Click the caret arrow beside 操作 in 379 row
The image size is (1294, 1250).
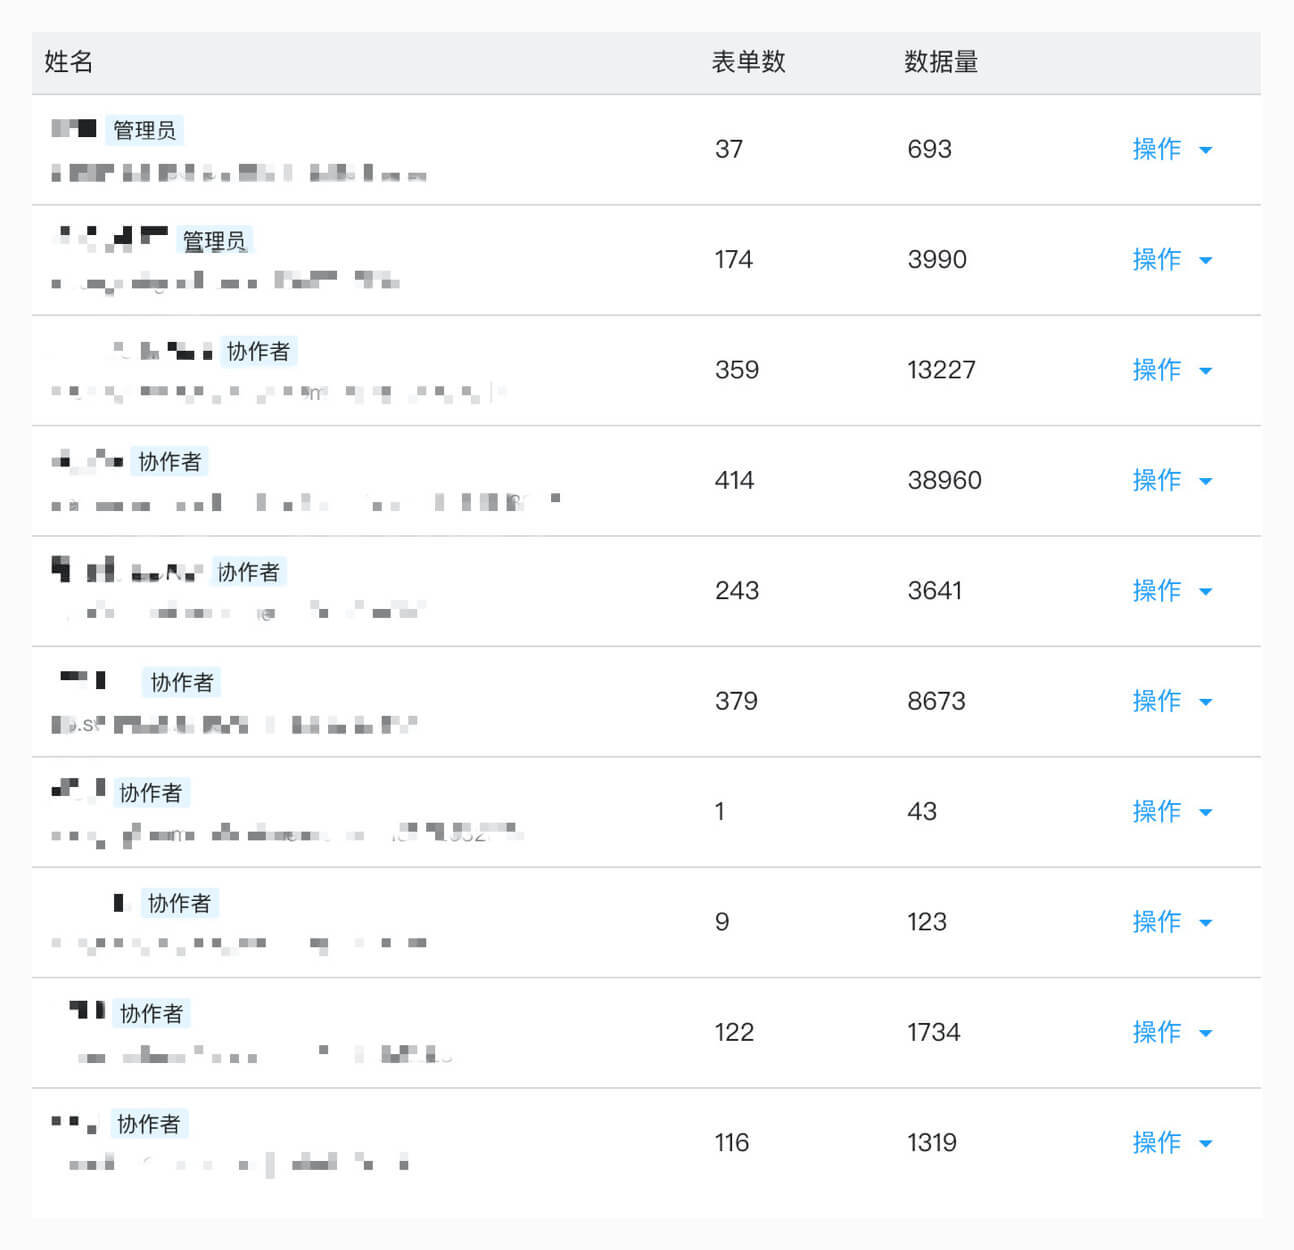click(x=1205, y=702)
